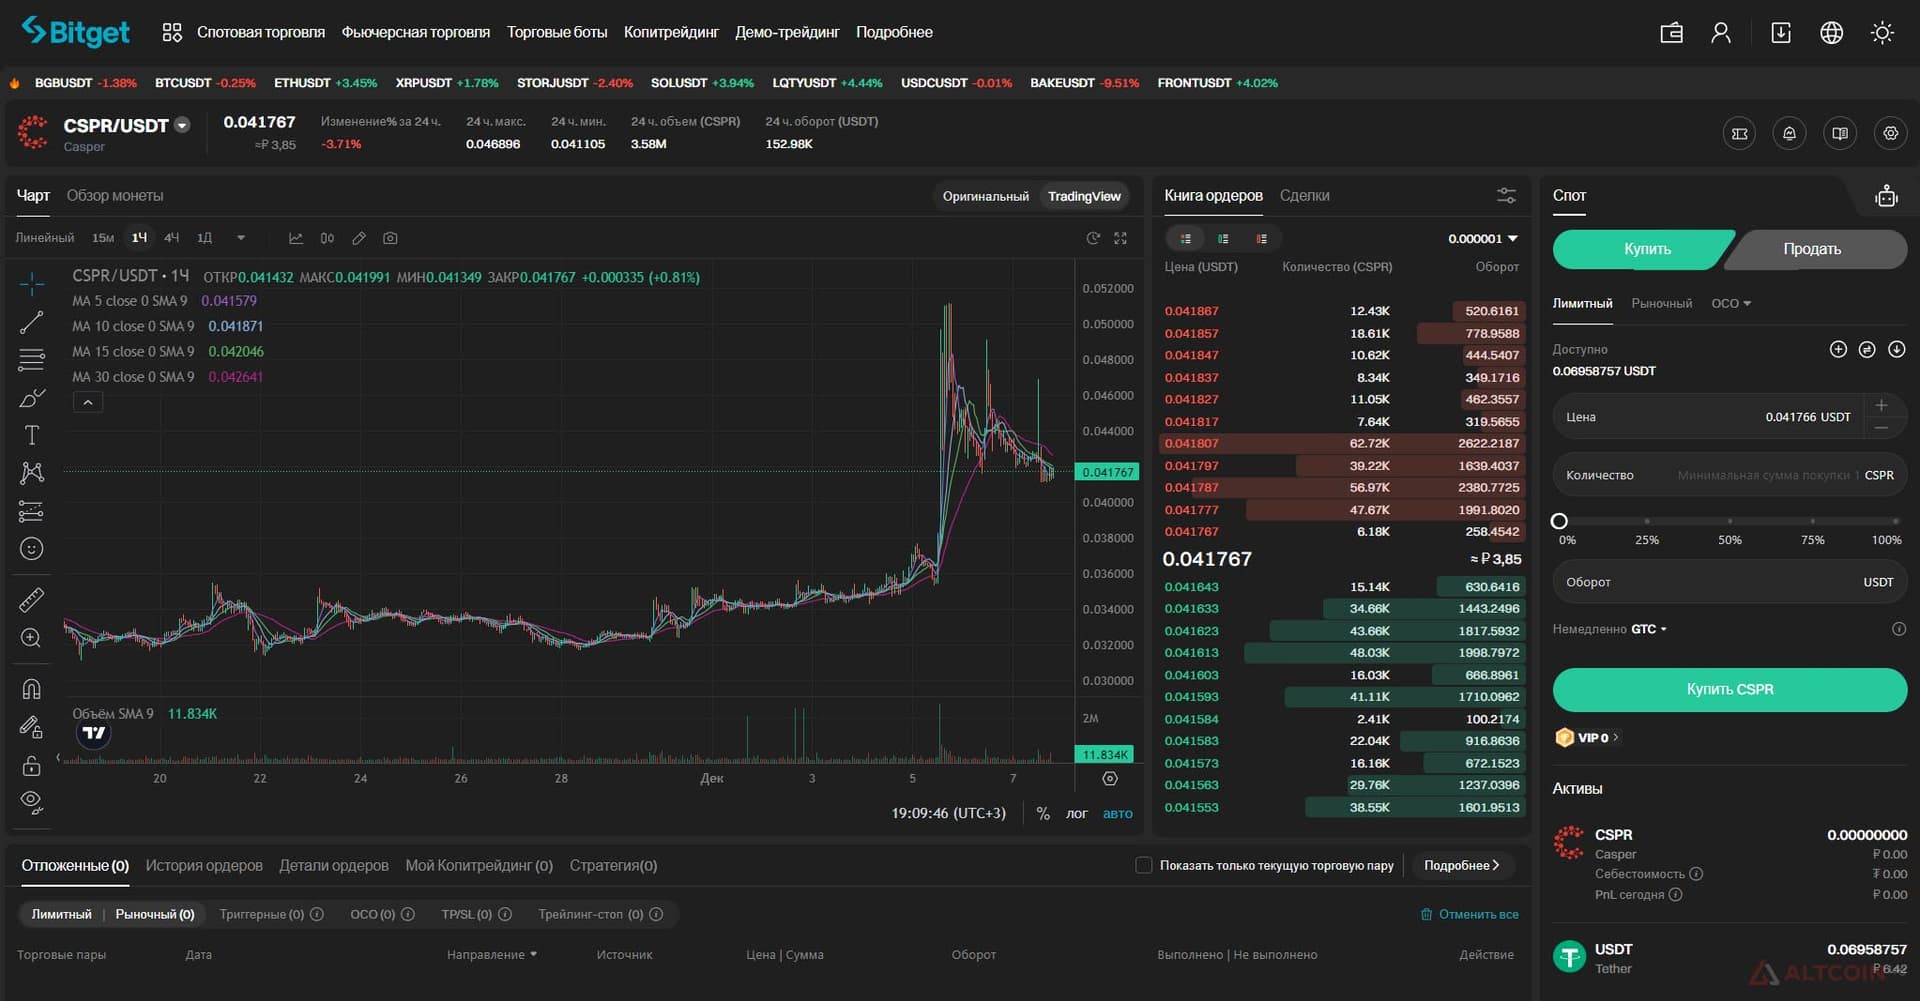Check 'Показать только текущую торговую пару'
Image resolution: width=1920 pixels, height=1001 pixels.
(x=1144, y=865)
